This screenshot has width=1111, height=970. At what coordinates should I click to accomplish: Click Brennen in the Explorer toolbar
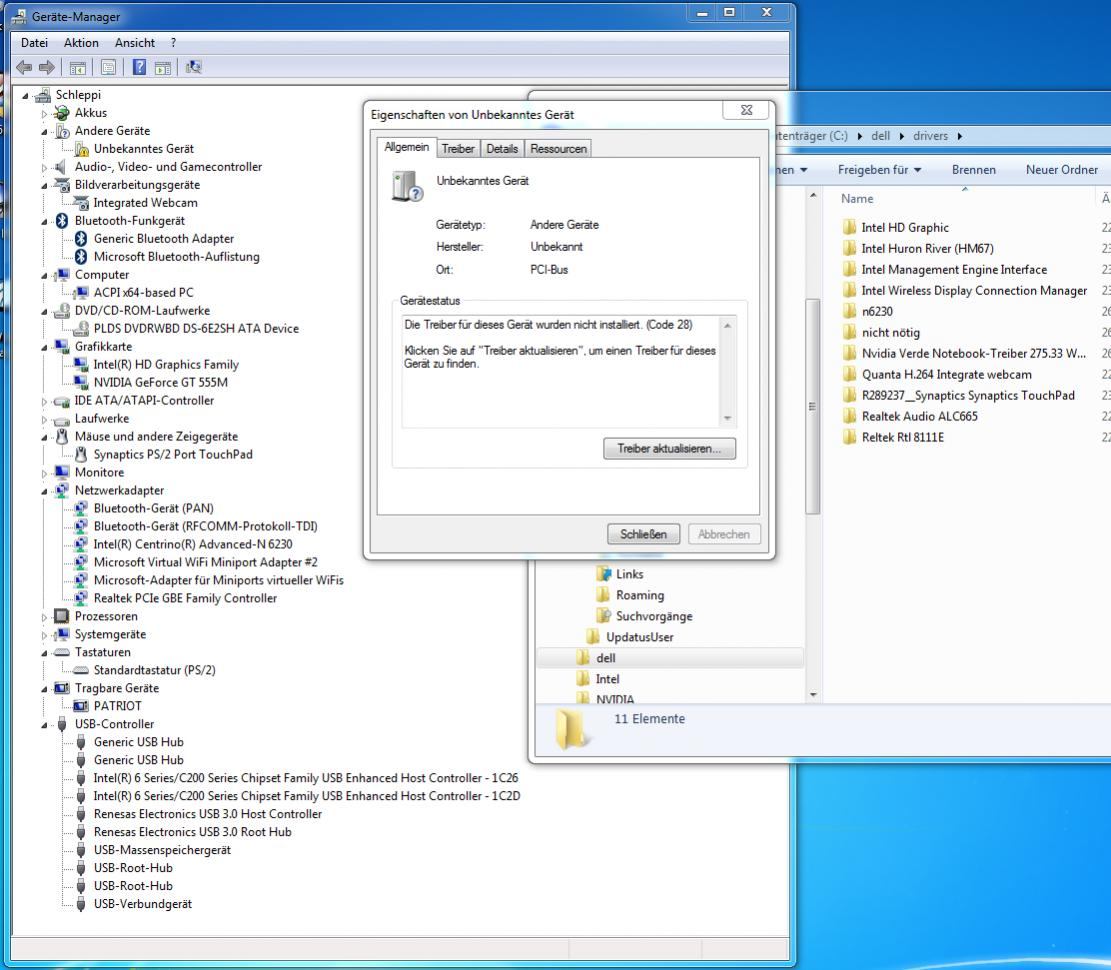click(x=974, y=170)
